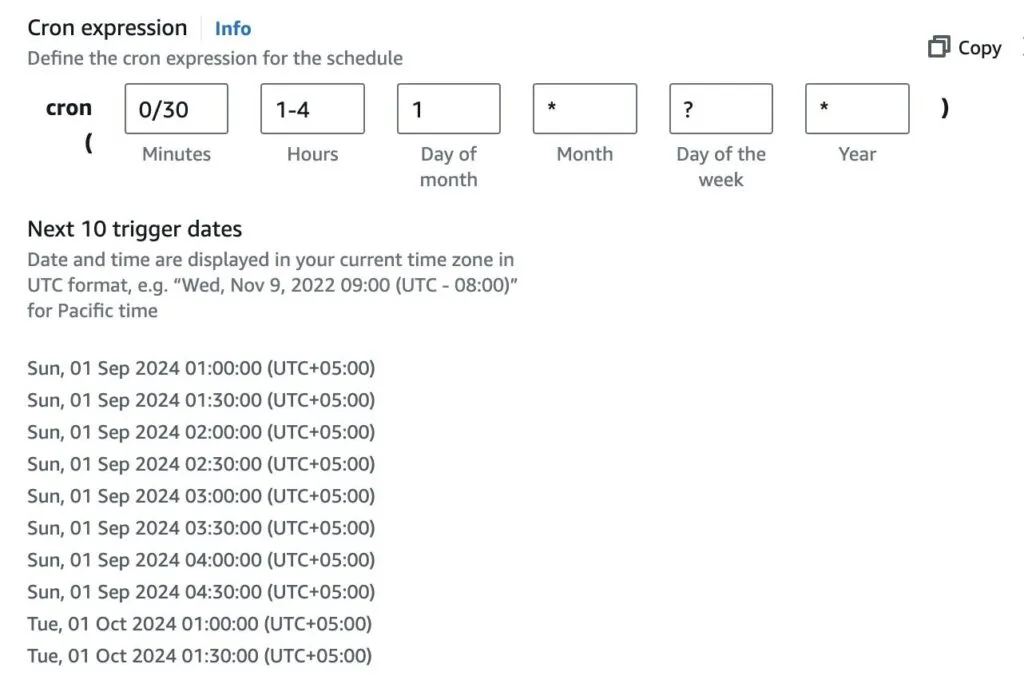Viewport: 1024px width, 684px height.
Task: Click the cron ( opening parenthesis label
Action: tap(90, 143)
